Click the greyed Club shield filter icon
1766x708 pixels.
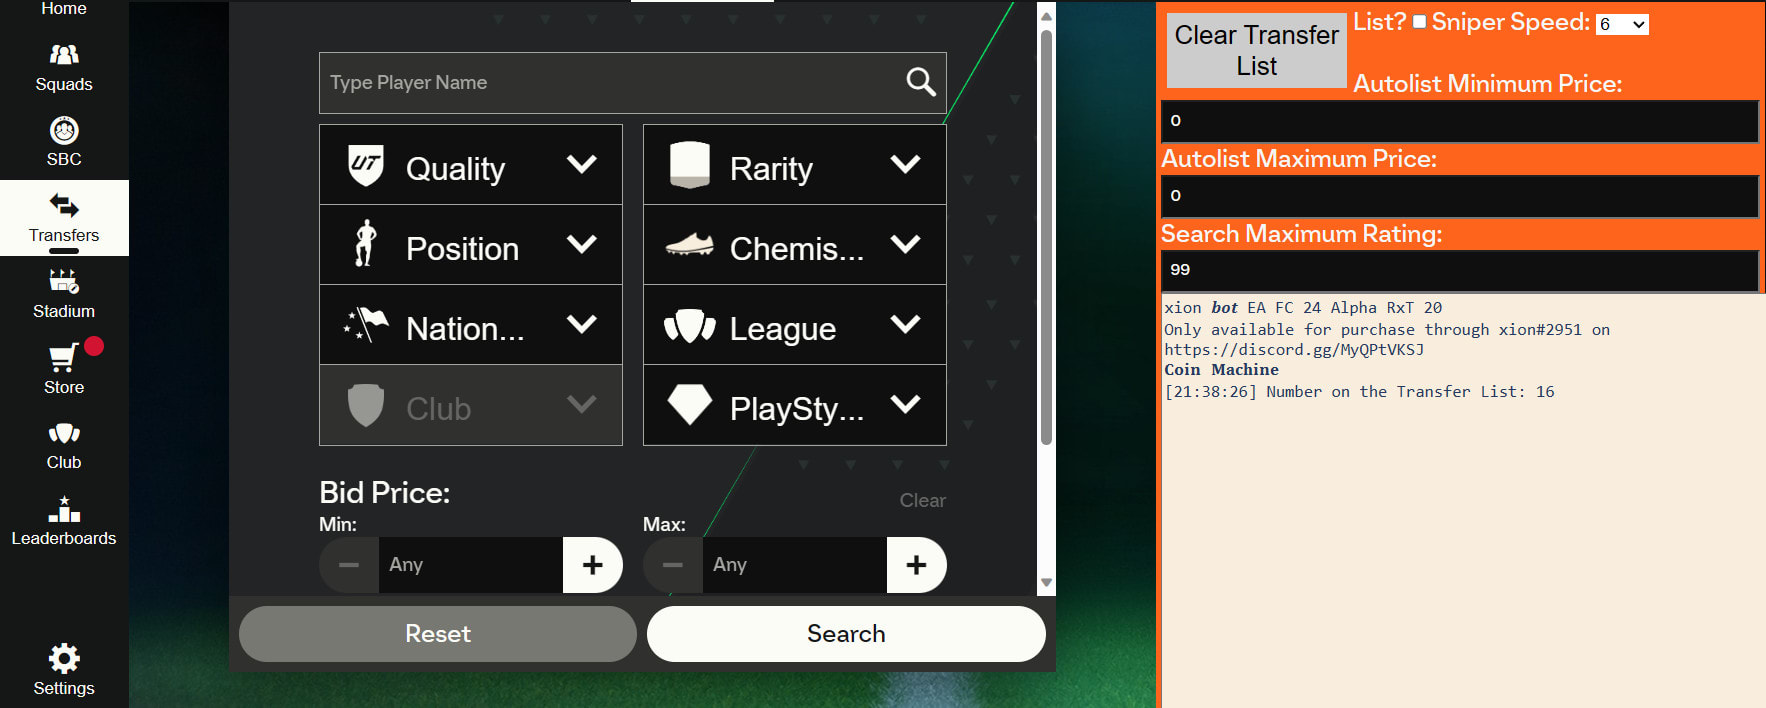tap(366, 405)
